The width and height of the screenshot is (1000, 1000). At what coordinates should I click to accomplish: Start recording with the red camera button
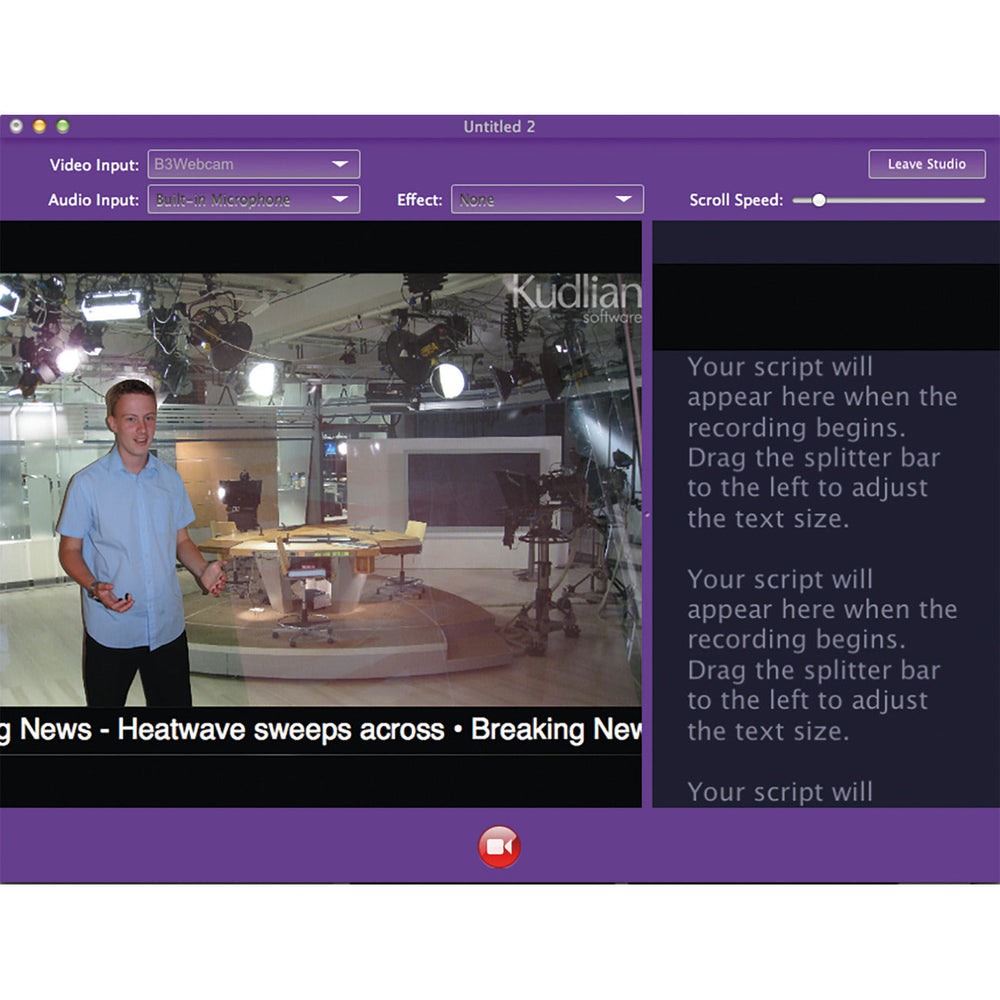(x=499, y=847)
